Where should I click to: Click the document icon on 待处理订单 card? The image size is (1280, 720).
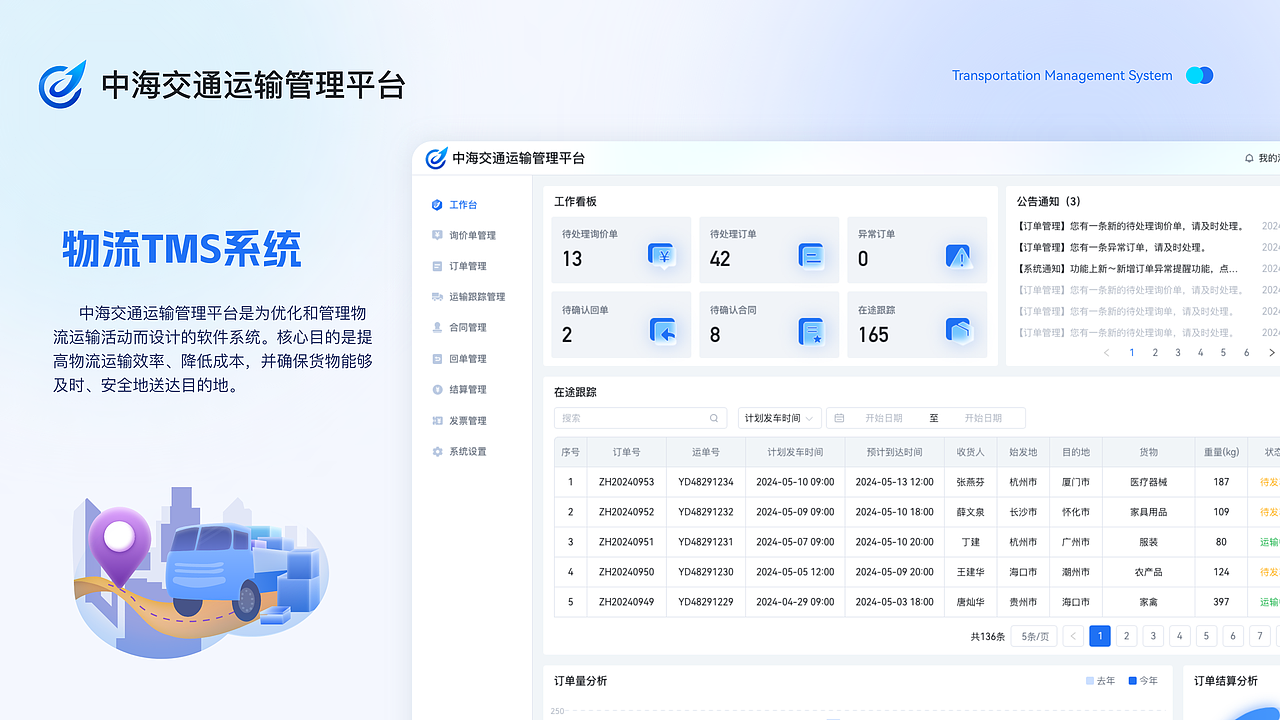click(811, 256)
